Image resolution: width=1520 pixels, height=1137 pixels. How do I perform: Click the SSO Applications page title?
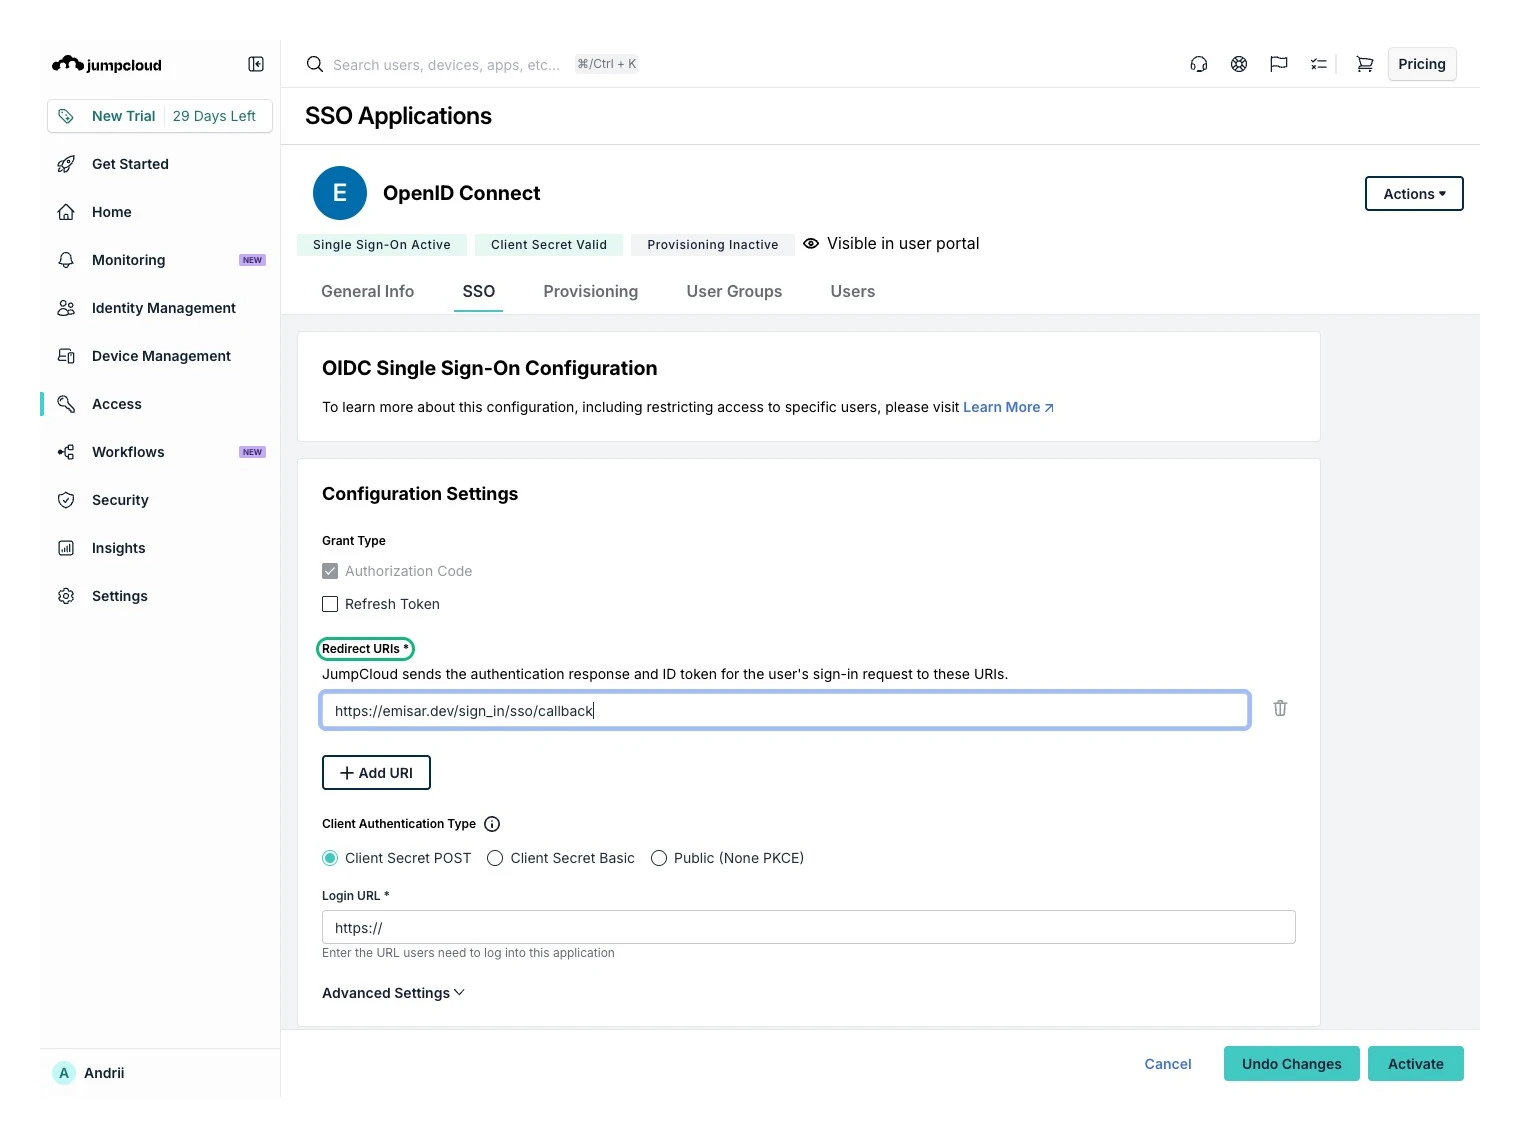(x=398, y=116)
